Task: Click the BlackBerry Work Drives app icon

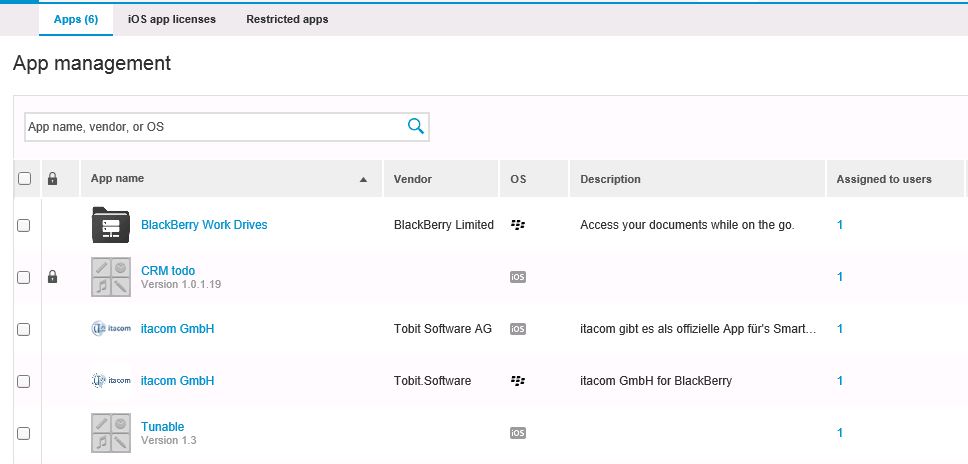Action: coord(111,225)
